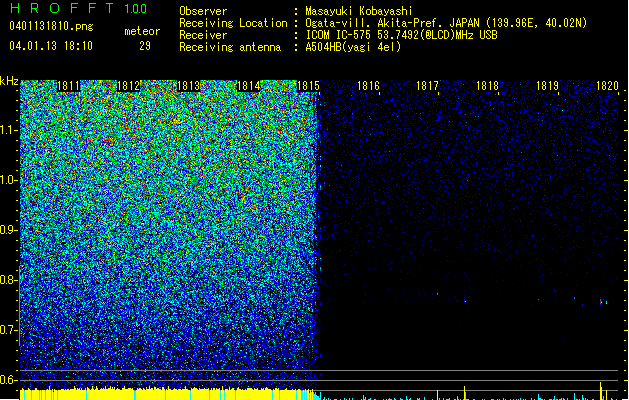Click the 0.6 frequency axis label
Screen dimensions: 629x400
coord(9,380)
